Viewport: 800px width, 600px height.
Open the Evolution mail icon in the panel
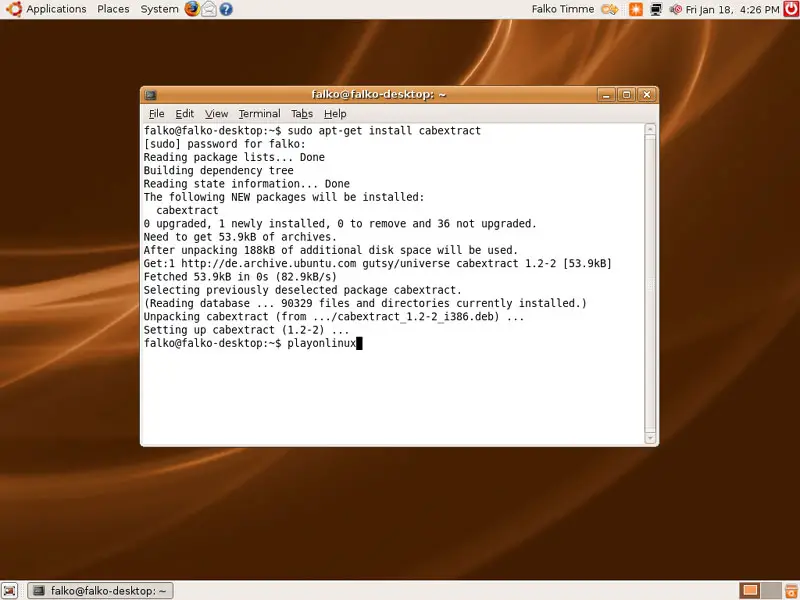pos(209,9)
